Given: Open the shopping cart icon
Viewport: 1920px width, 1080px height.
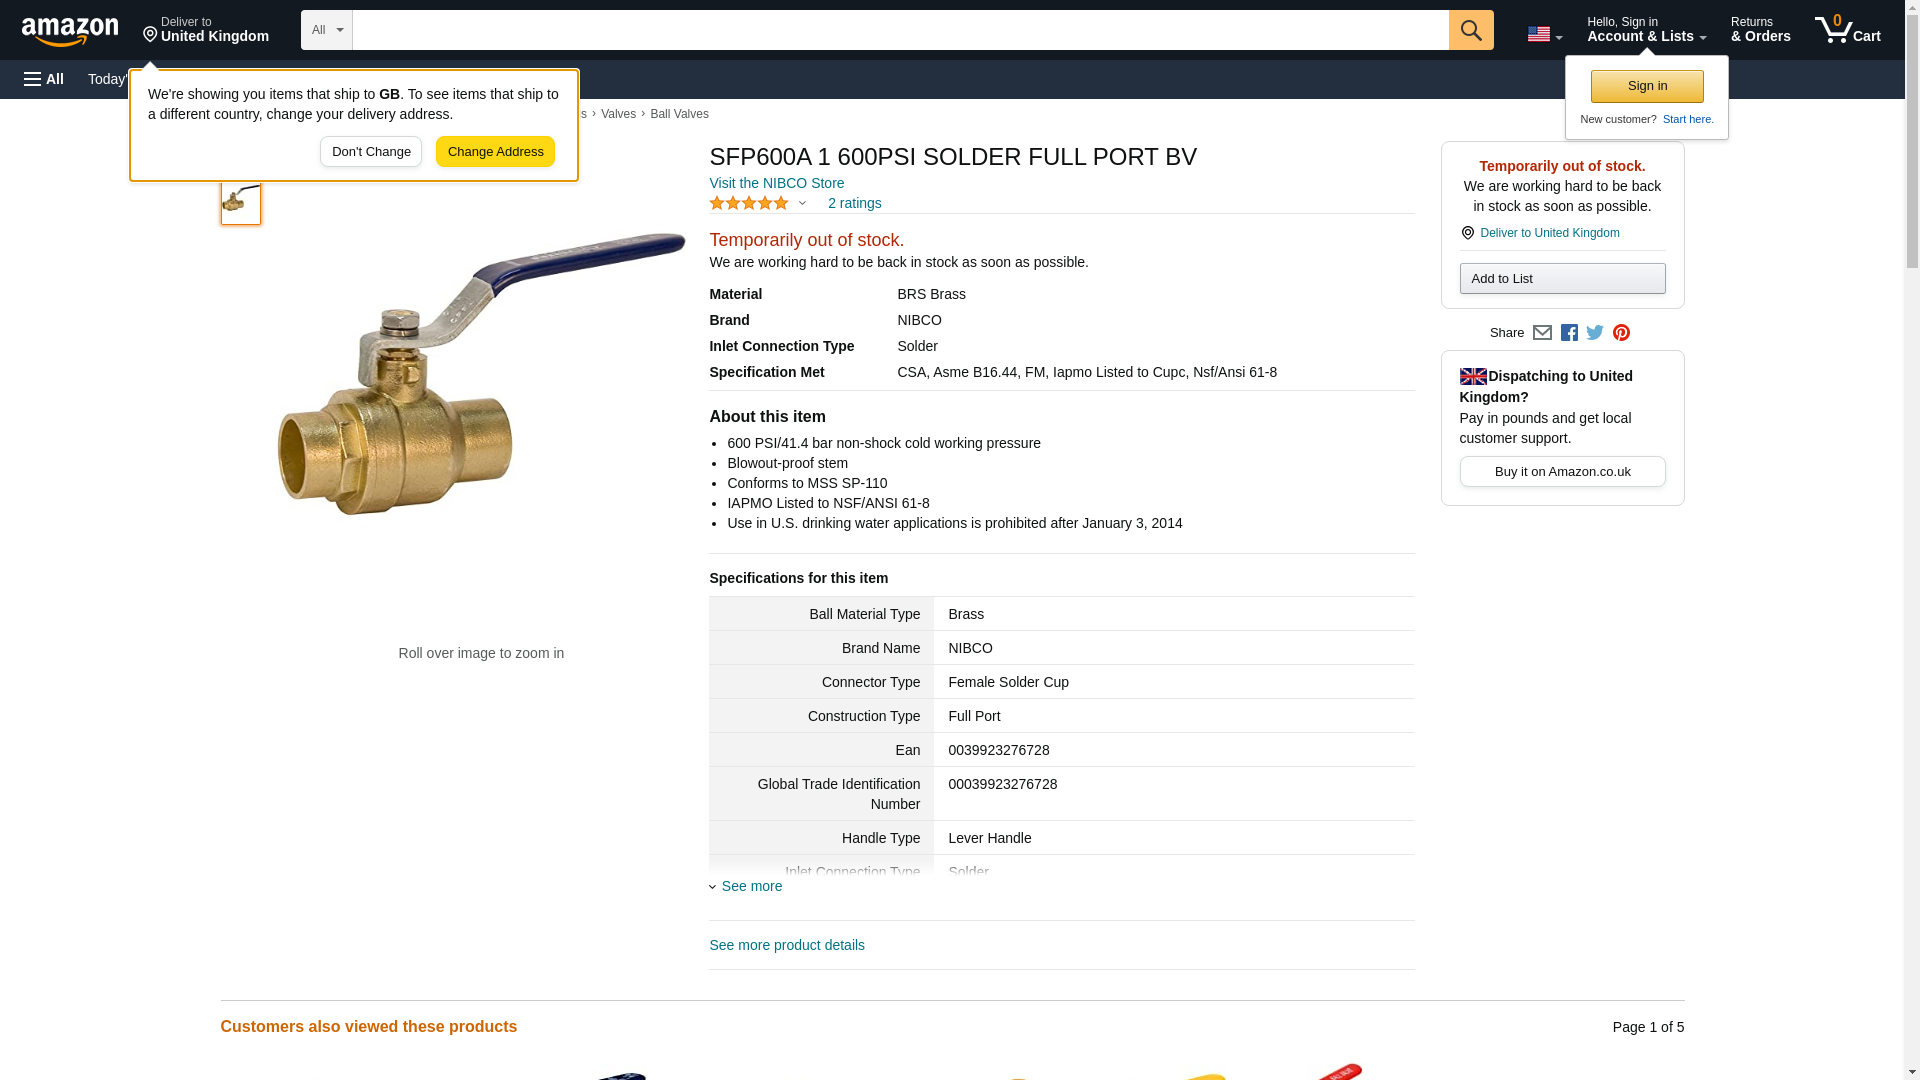Looking at the screenshot, I should (1848, 30).
